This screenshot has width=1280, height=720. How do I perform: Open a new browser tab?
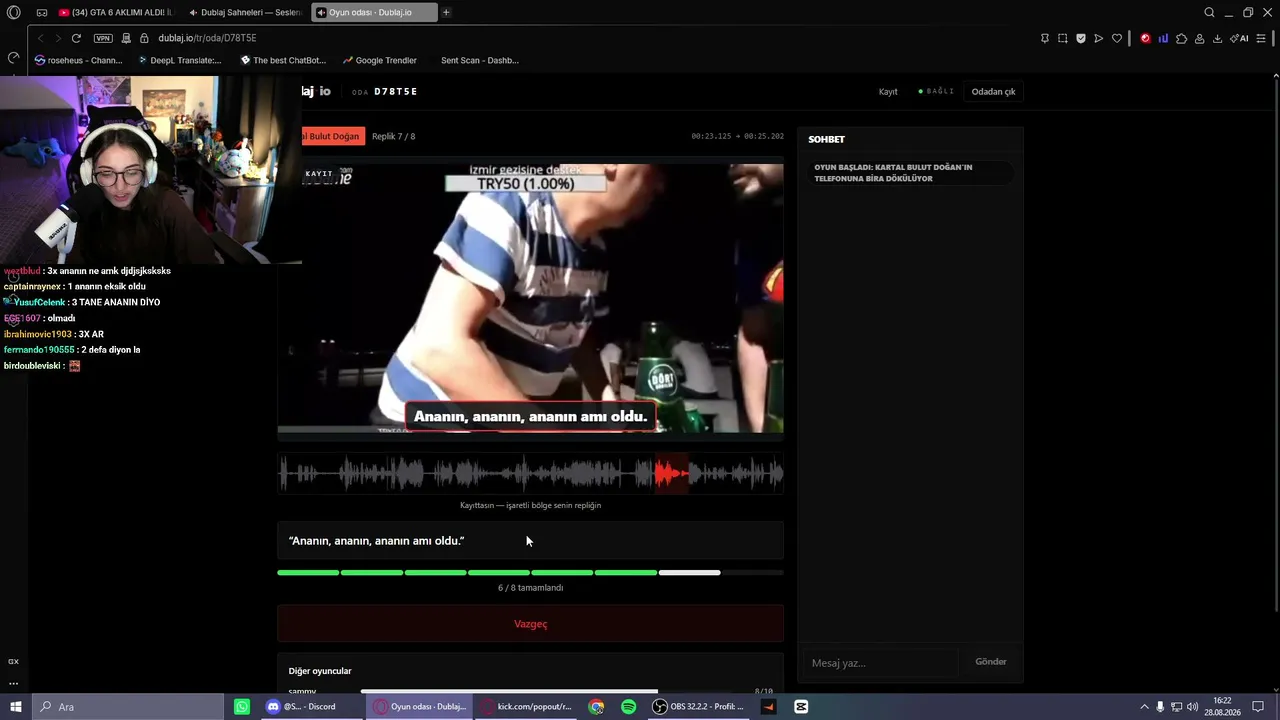446,13
